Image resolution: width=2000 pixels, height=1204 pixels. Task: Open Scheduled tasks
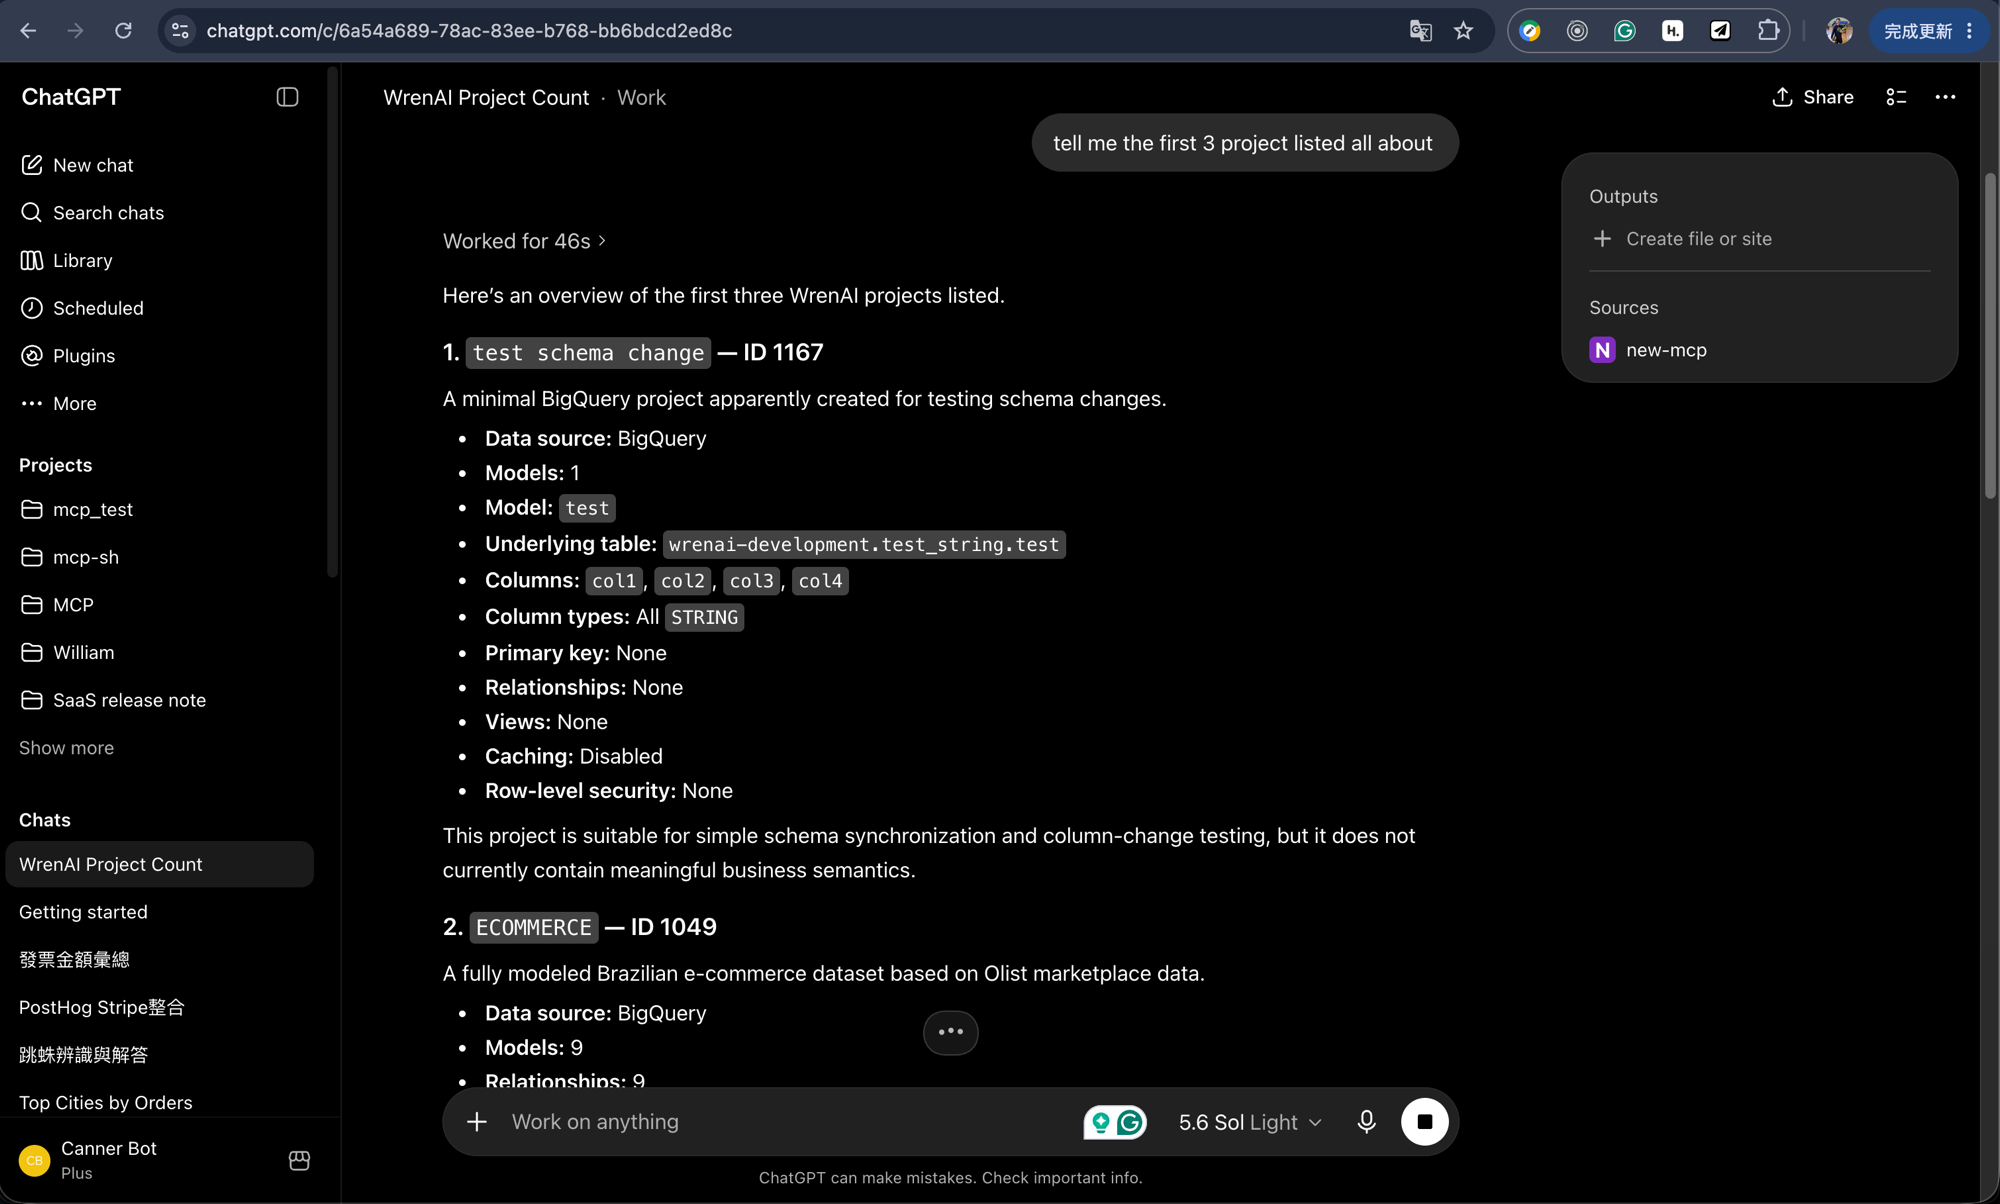tap(82, 308)
